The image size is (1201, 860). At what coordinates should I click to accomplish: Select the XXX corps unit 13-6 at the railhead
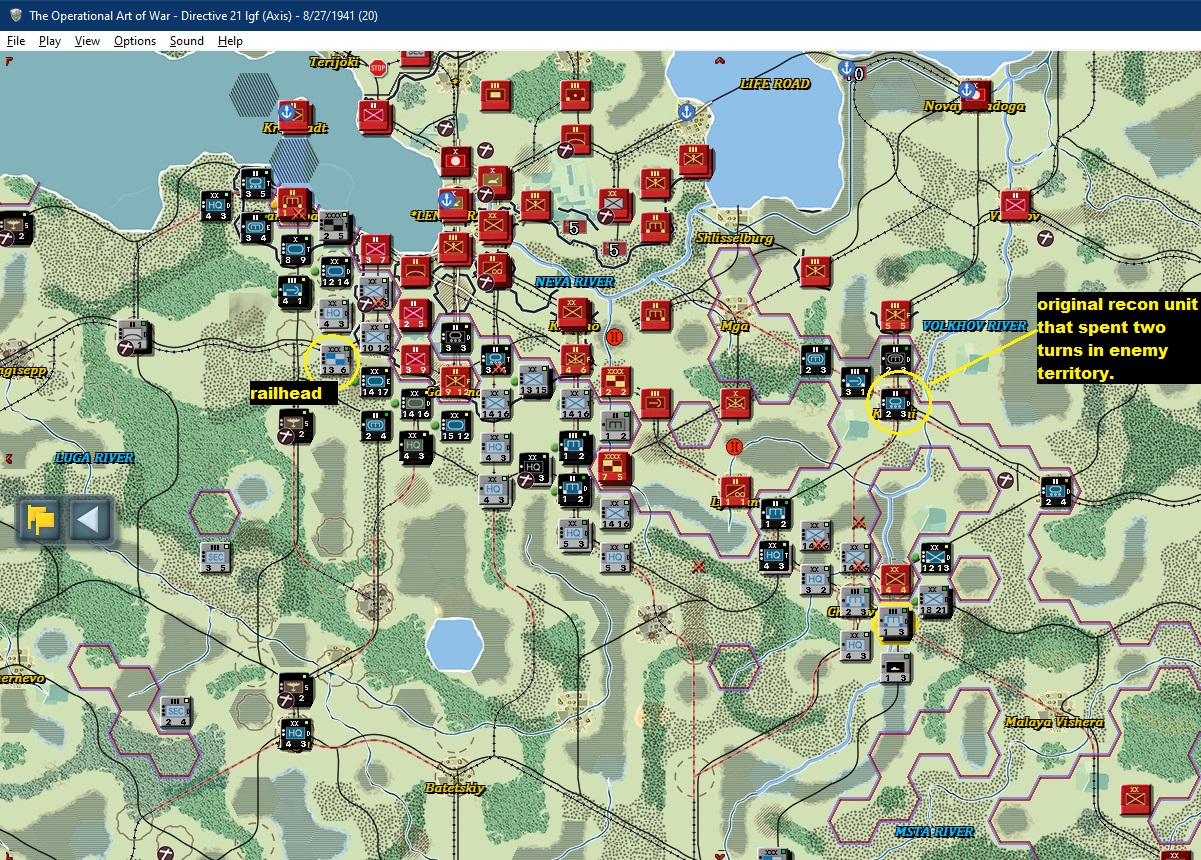[x=336, y=359]
